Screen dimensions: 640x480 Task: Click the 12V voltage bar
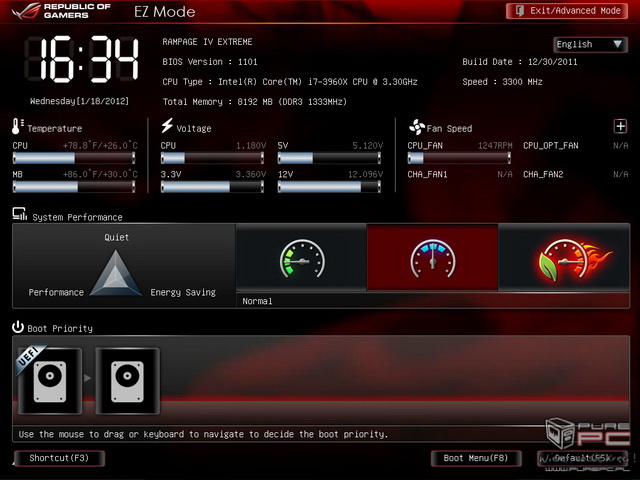[x=329, y=187]
